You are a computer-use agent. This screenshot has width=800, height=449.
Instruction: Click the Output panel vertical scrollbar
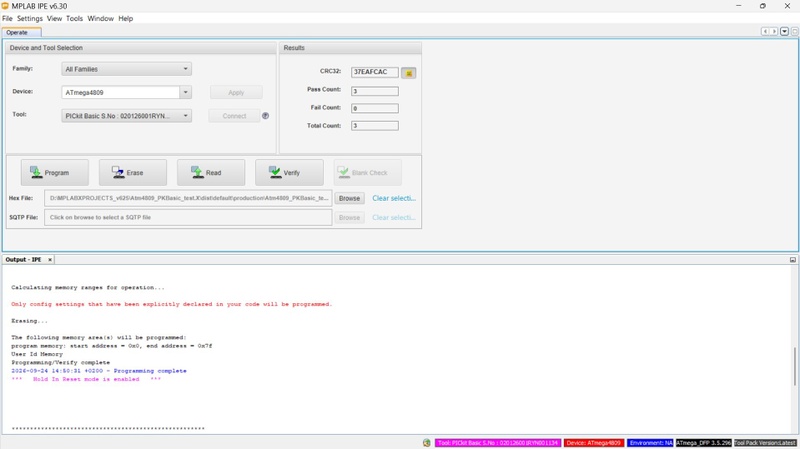(x=794, y=366)
